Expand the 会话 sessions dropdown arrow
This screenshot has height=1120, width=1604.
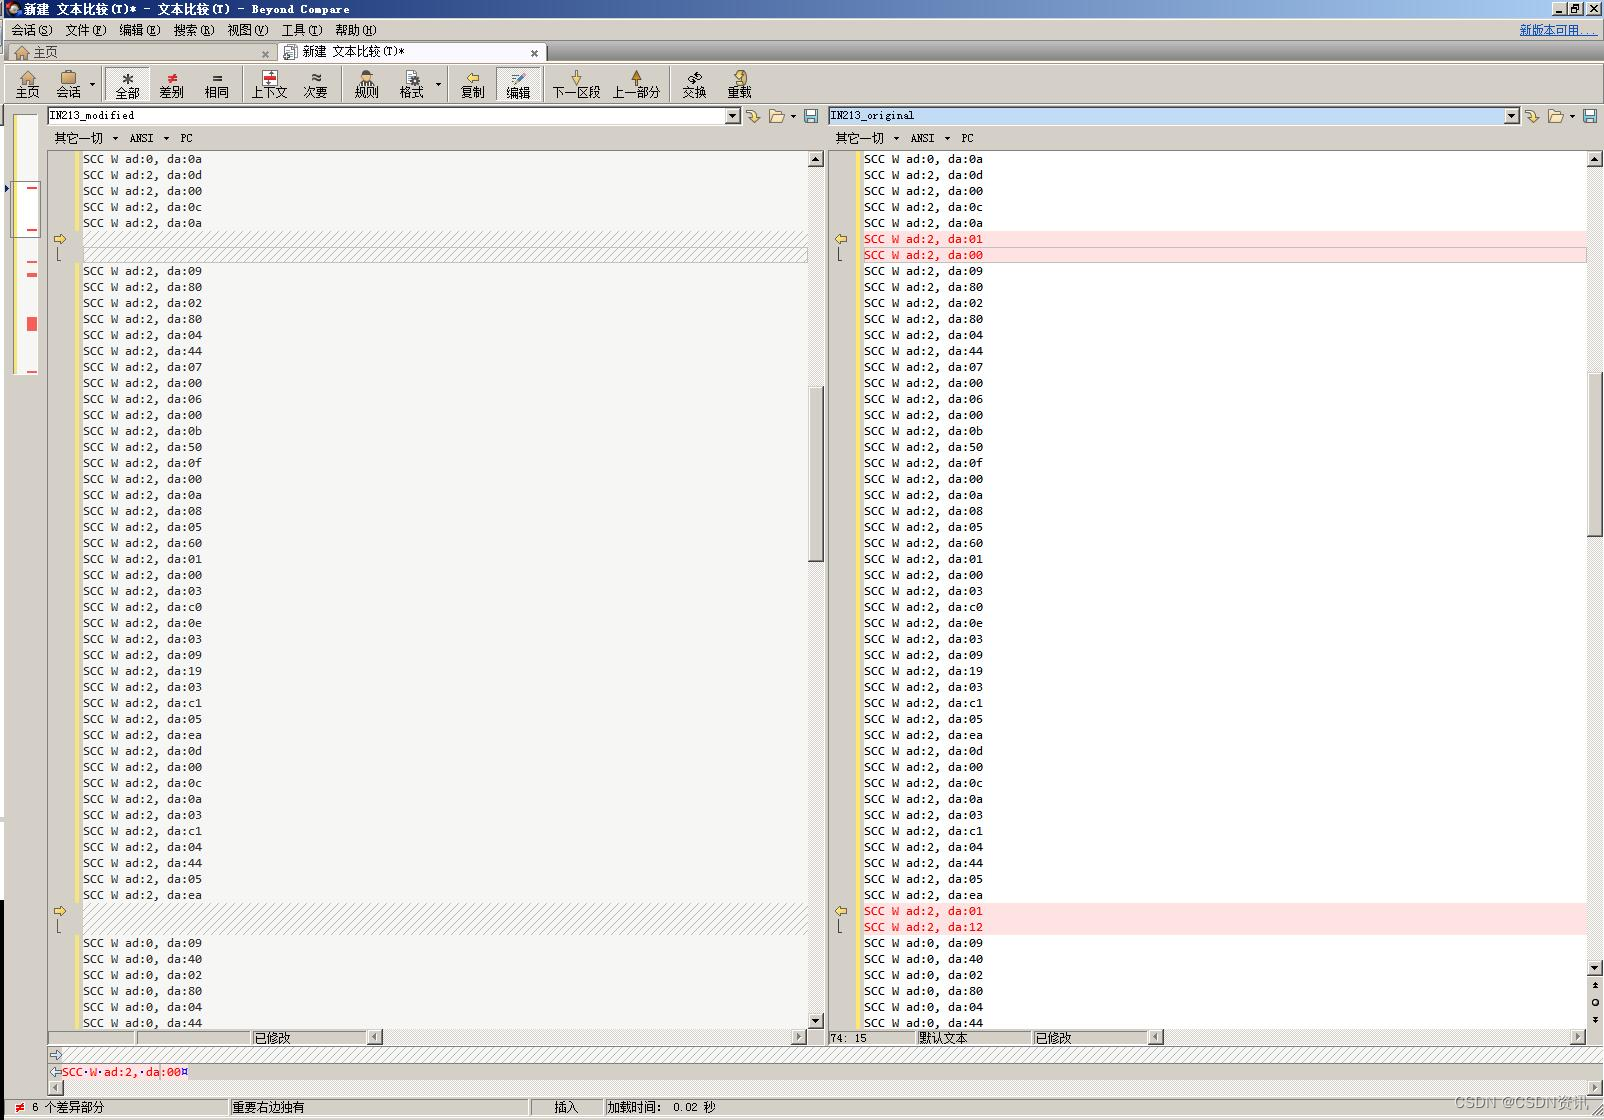tap(92, 84)
